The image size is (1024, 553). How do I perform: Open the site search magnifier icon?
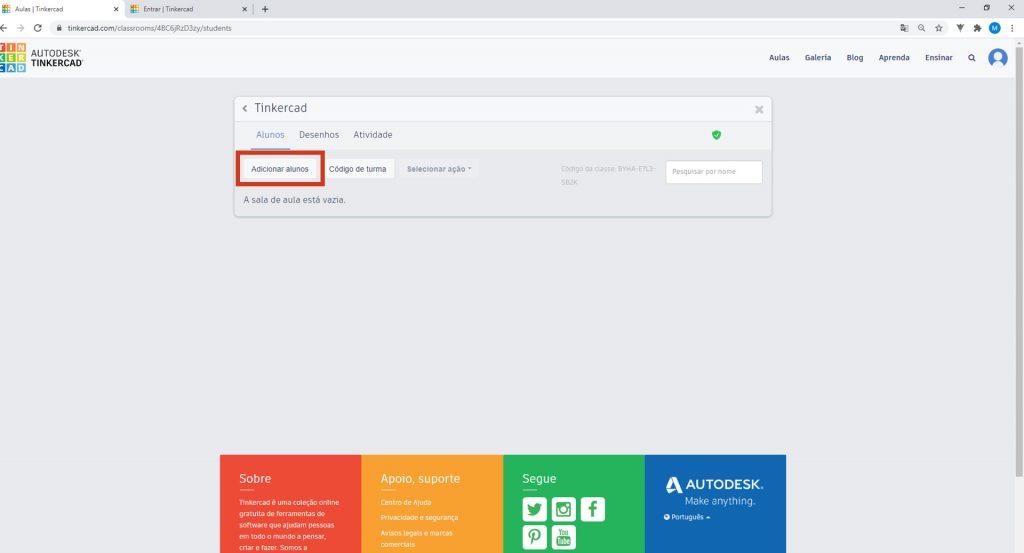972,58
